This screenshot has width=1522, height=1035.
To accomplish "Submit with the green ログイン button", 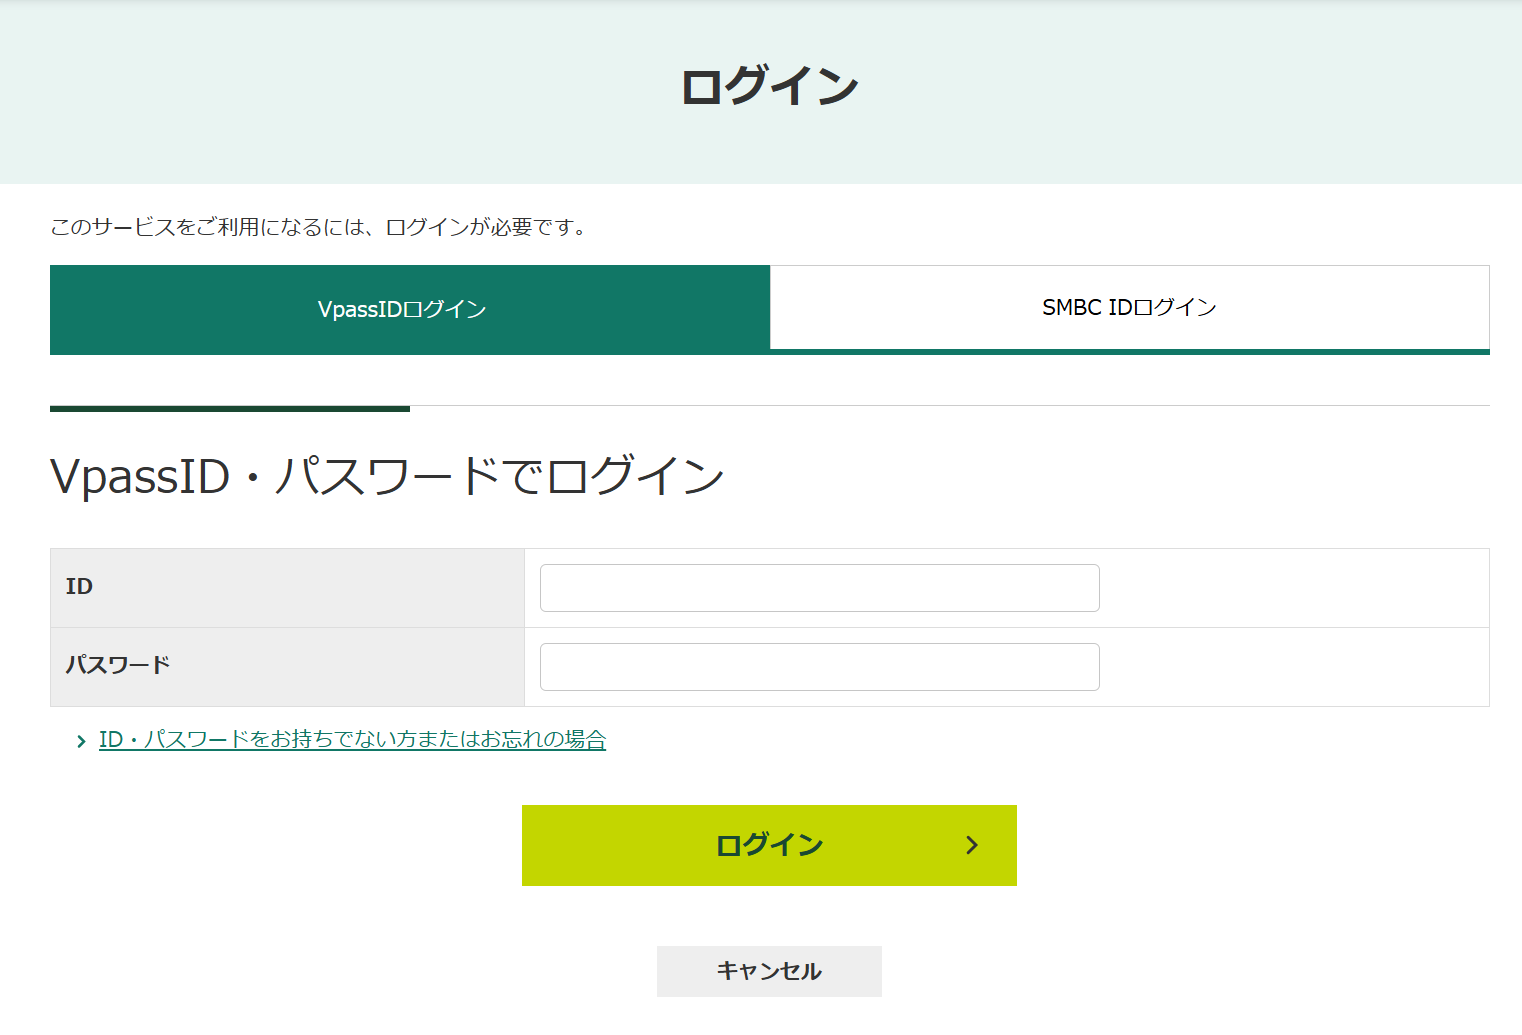I will (769, 845).
